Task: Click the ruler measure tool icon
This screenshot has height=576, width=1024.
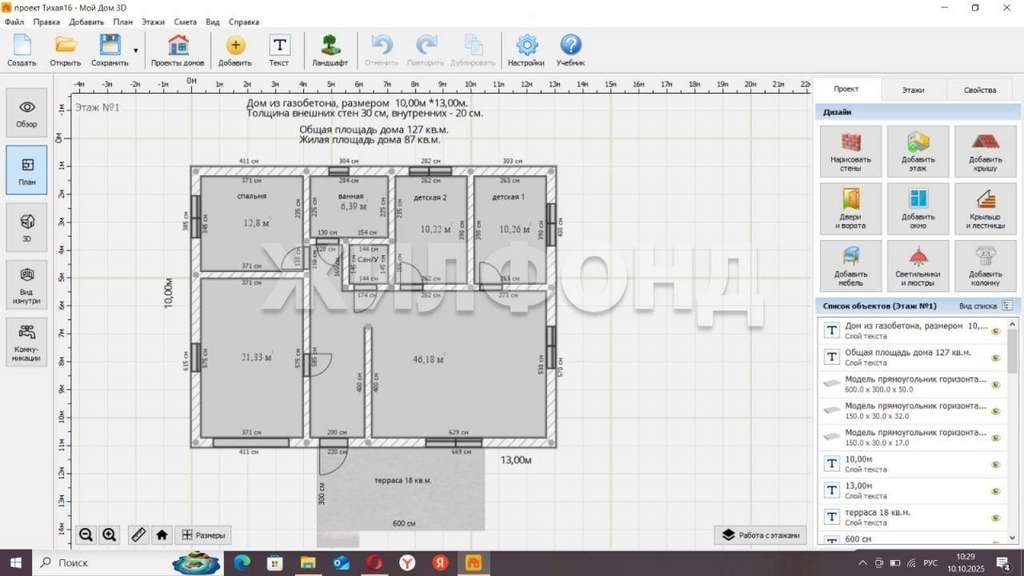Action: 138,535
